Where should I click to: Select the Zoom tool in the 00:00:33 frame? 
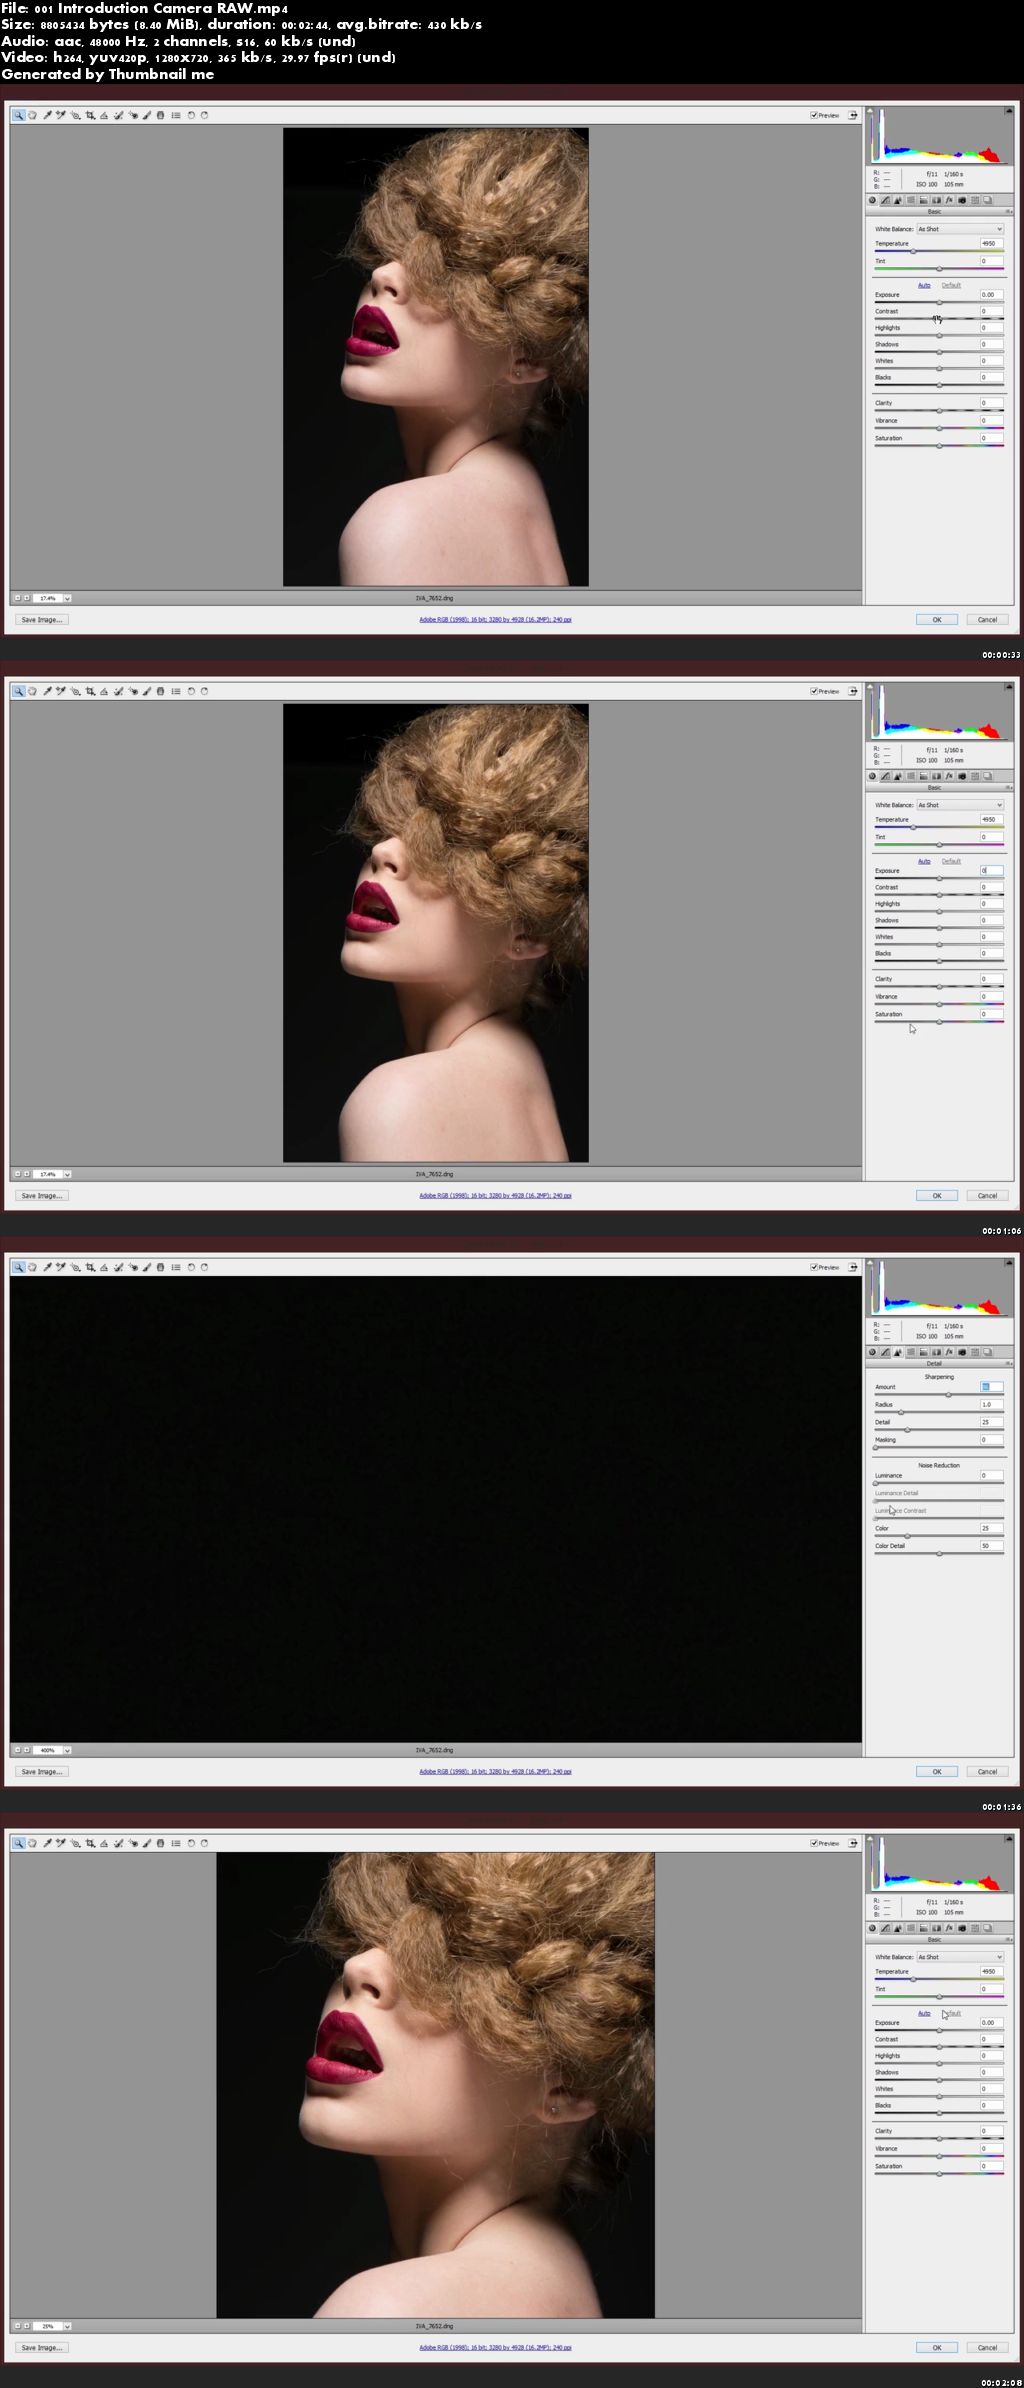[x=18, y=115]
